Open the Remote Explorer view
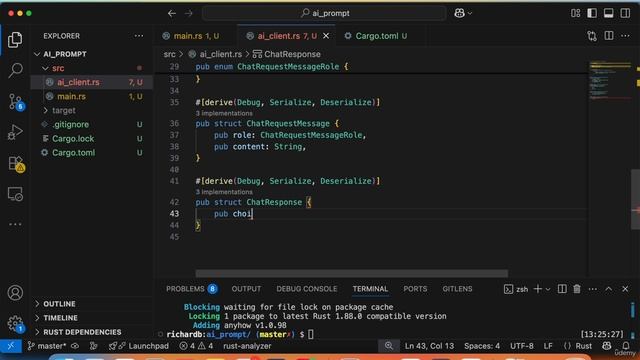Screen dimensions: 640x360 (15, 194)
